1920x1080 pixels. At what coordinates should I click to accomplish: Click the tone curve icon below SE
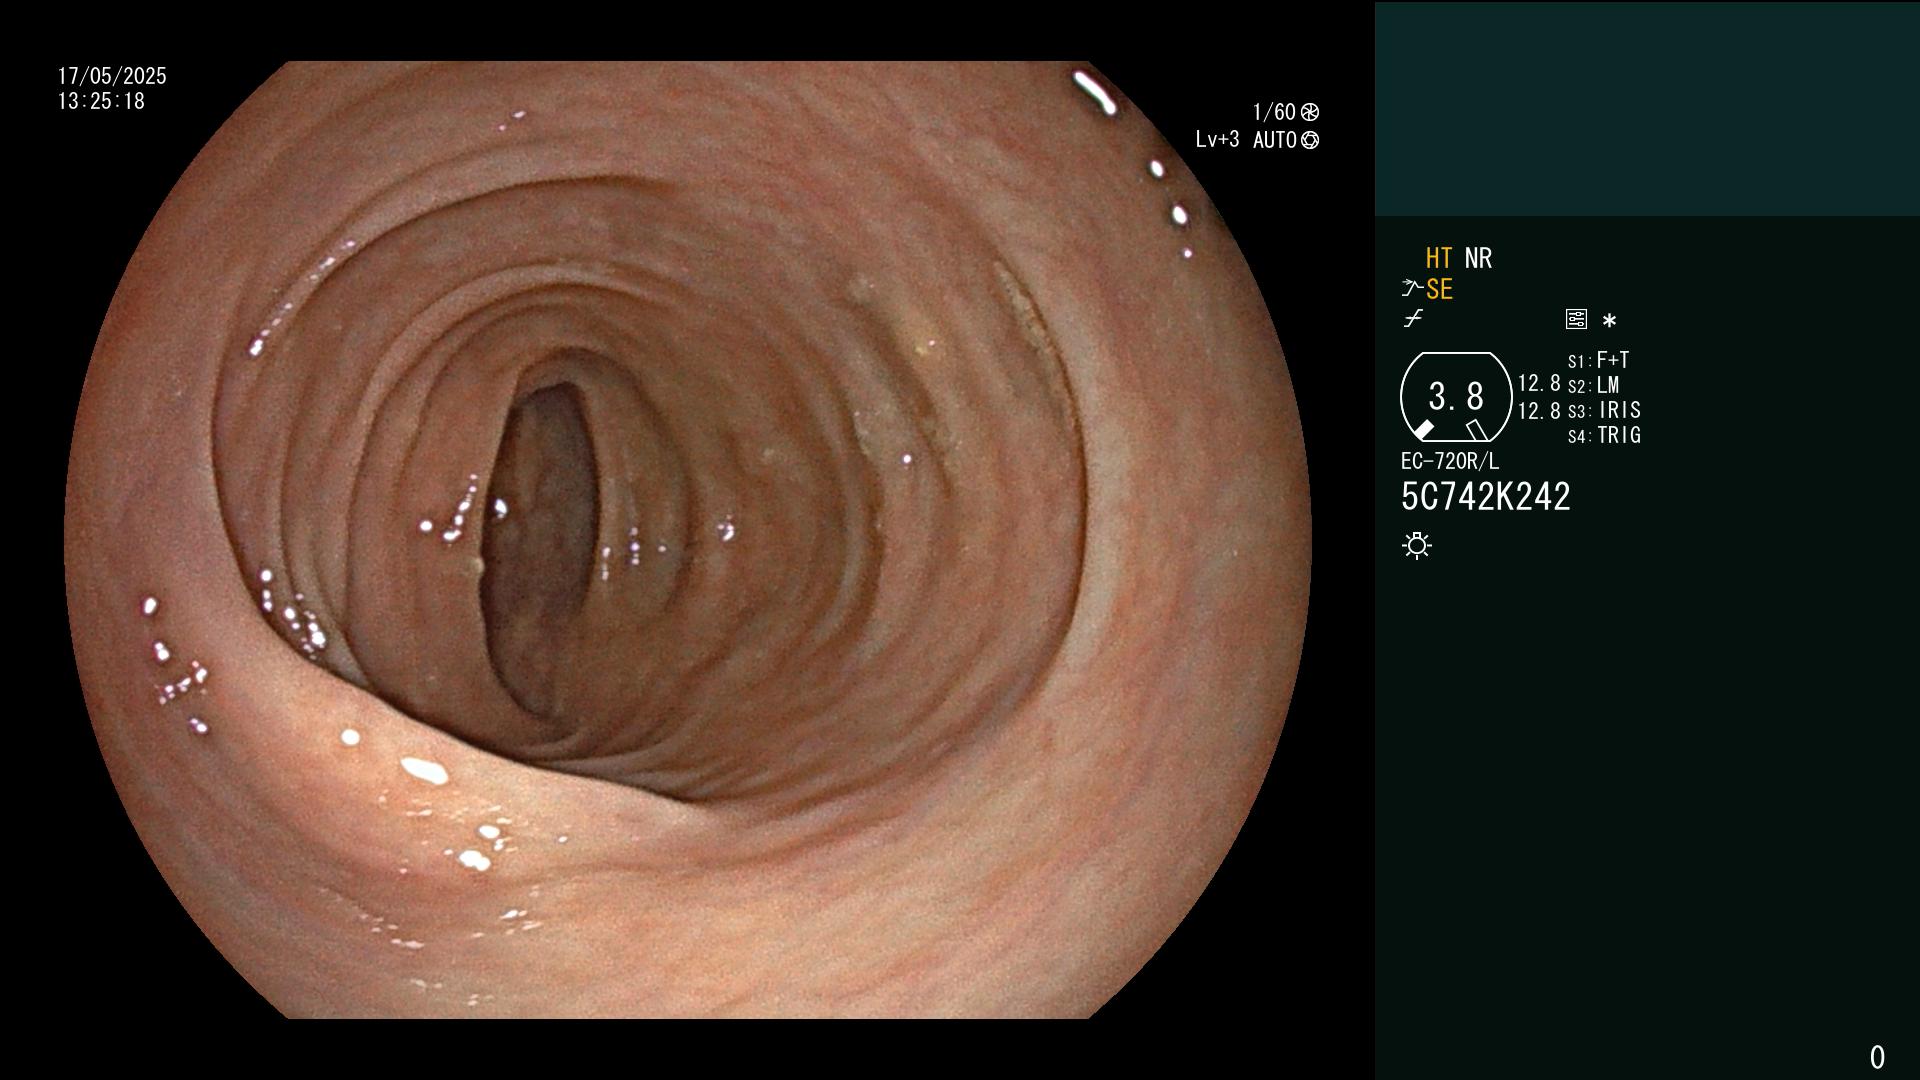click(1413, 319)
